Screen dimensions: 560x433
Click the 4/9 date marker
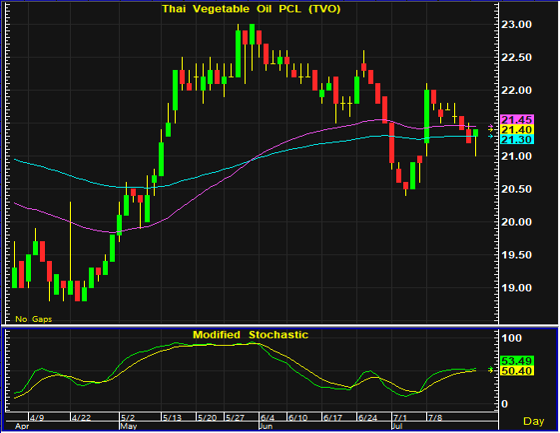[37, 418]
